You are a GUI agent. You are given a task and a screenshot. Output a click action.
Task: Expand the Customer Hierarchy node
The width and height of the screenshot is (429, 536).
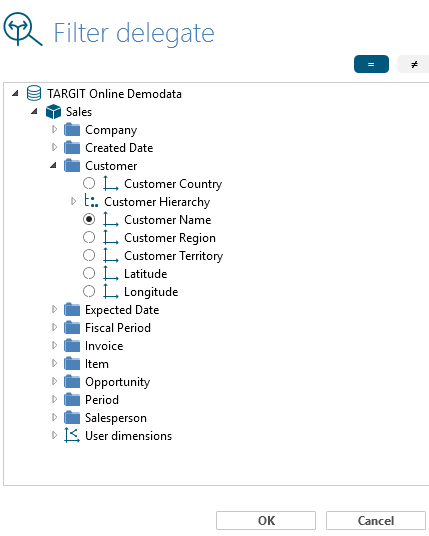pyautogui.click(x=73, y=201)
